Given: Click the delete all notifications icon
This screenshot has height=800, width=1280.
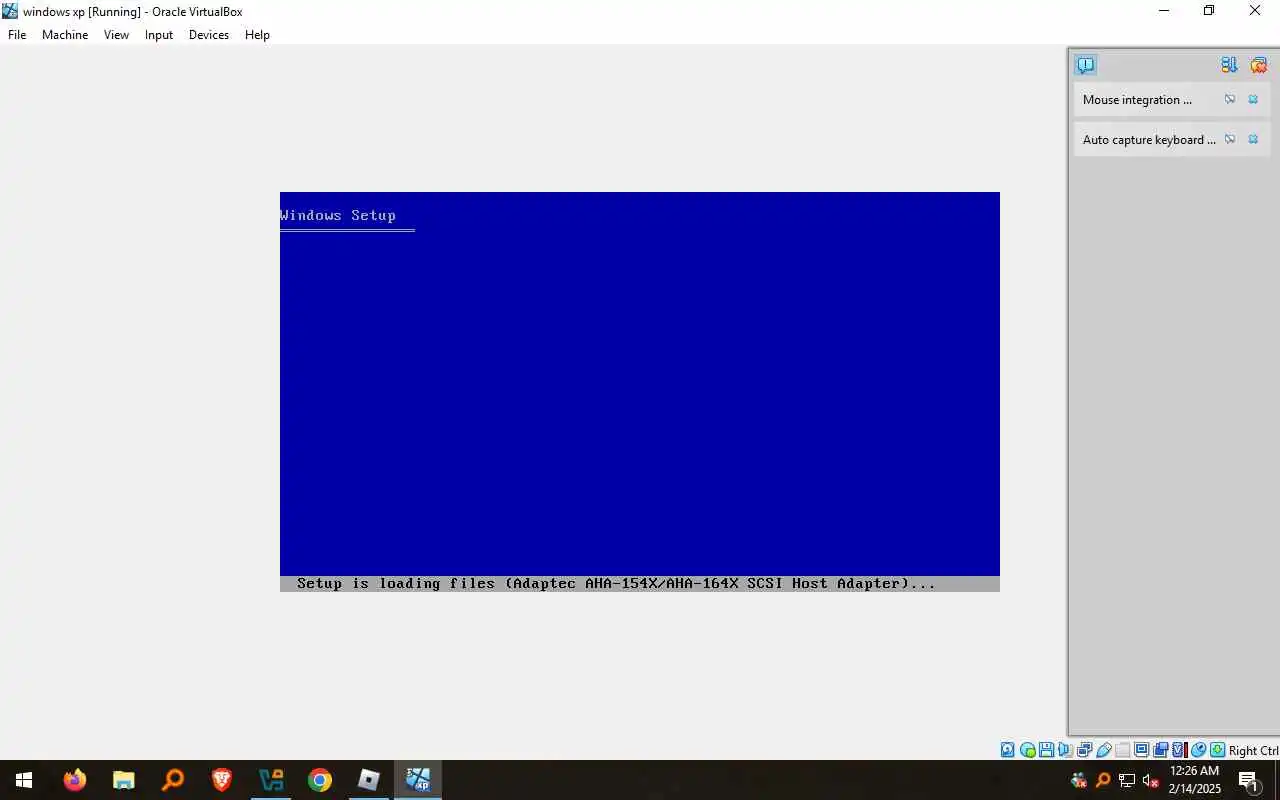Looking at the screenshot, I should (x=1258, y=65).
